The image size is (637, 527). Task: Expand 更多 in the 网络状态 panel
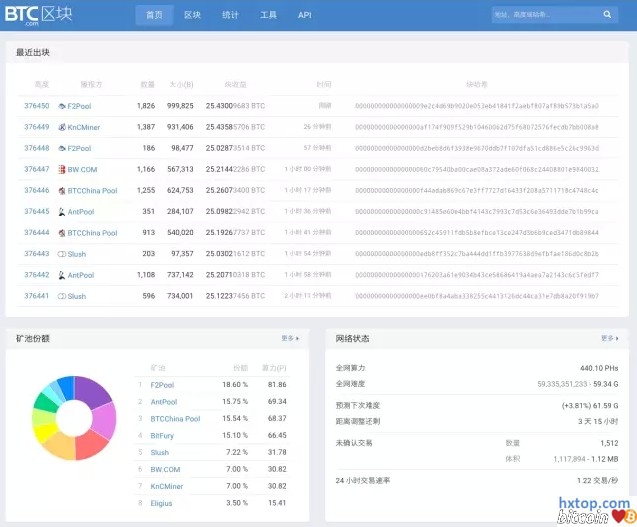point(609,338)
